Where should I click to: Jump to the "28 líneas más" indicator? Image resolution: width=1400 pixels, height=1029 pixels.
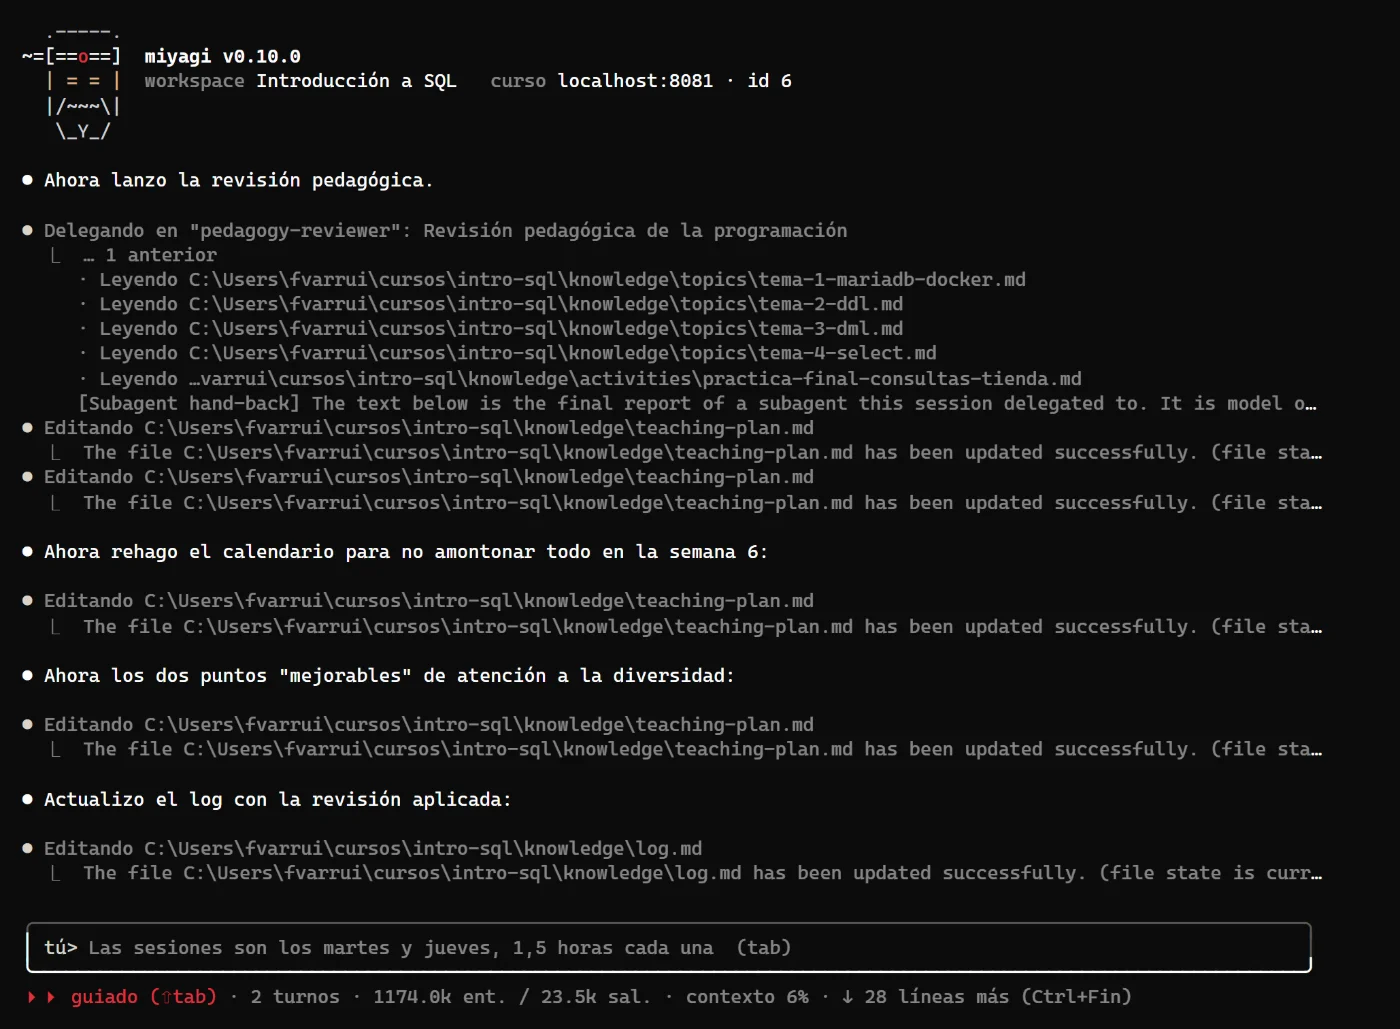tap(986, 997)
